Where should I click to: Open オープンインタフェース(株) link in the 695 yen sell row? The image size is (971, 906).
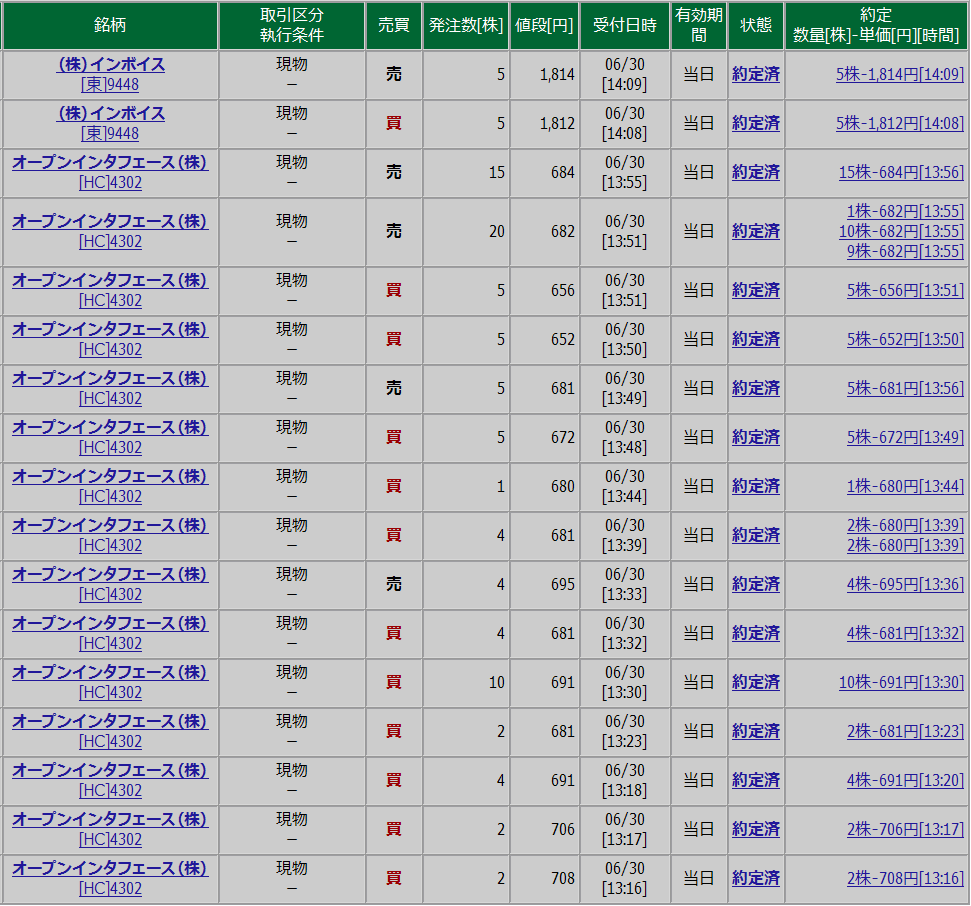click(x=110, y=574)
